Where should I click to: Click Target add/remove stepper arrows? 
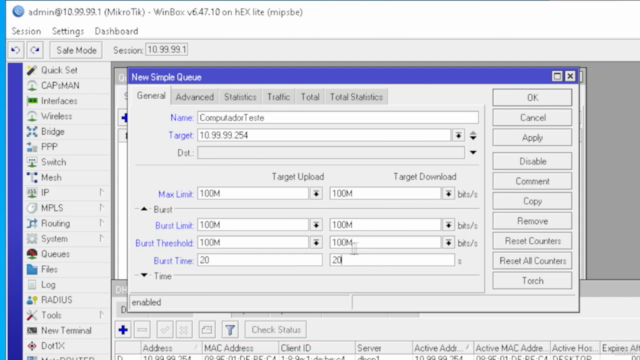tap(473, 136)
